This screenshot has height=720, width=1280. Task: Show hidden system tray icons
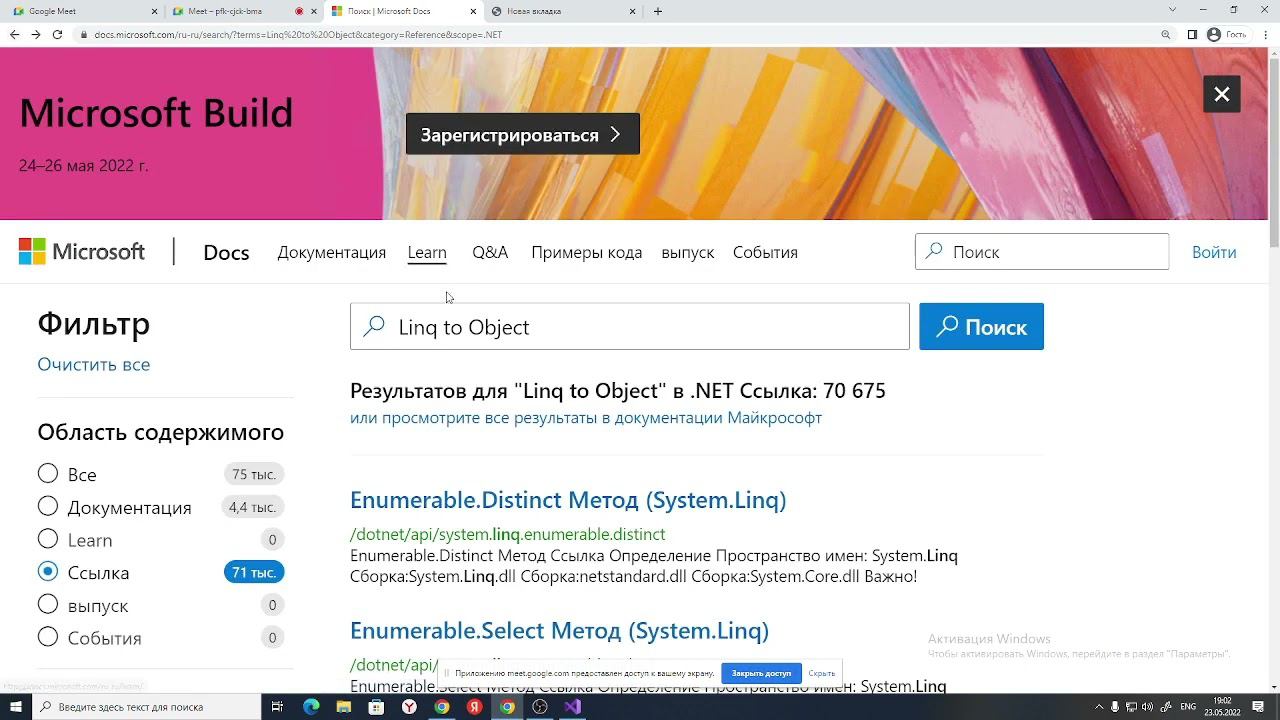1099,707
